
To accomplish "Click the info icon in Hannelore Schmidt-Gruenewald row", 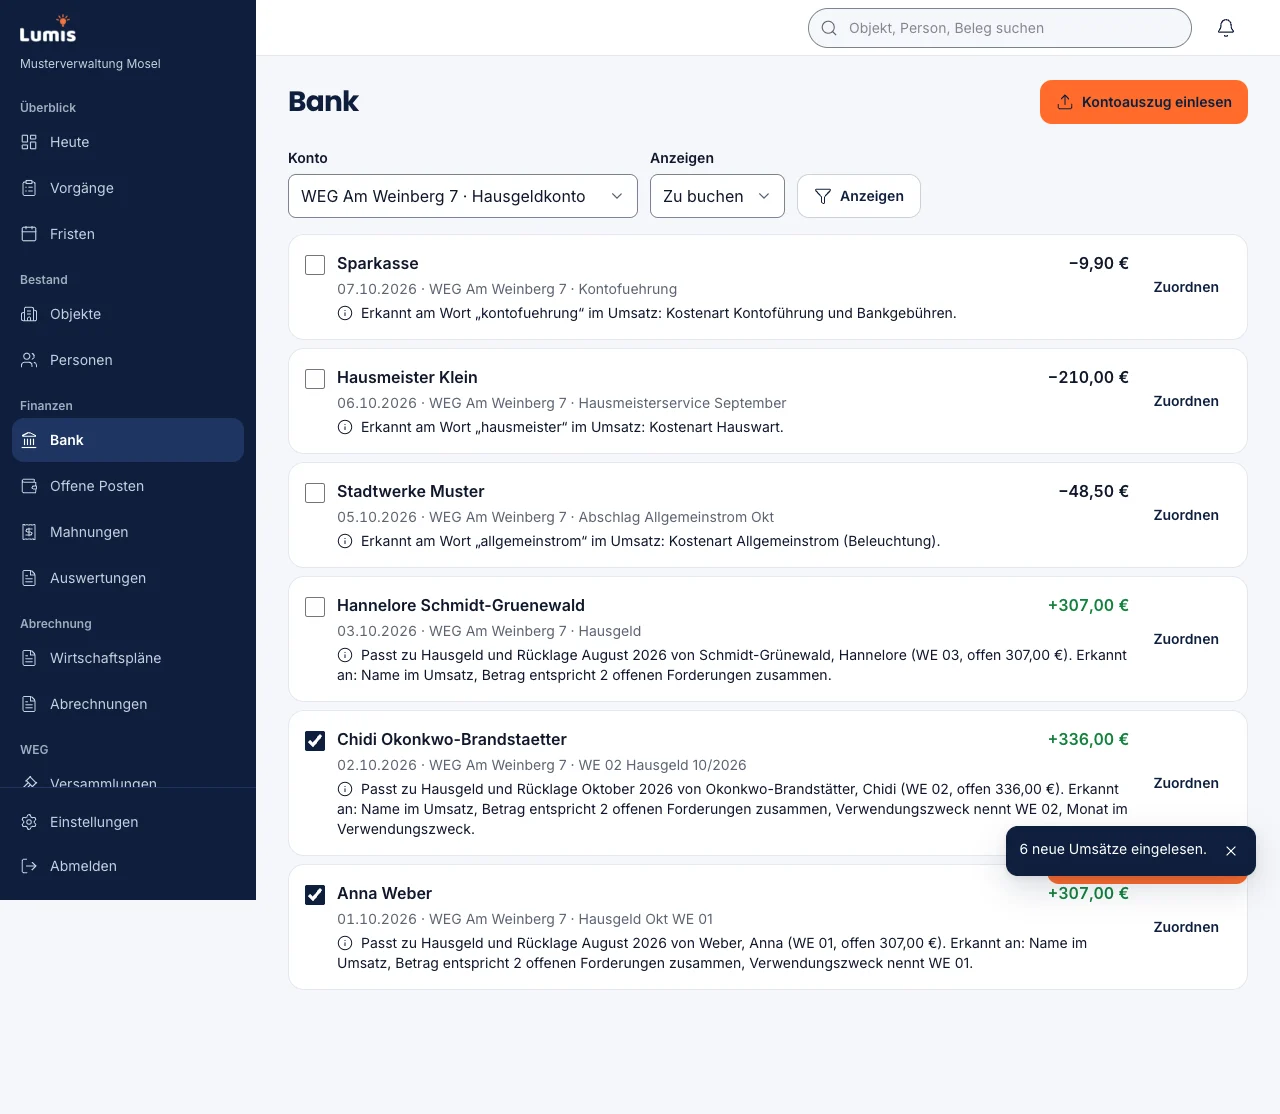I will tap(345, 655).
